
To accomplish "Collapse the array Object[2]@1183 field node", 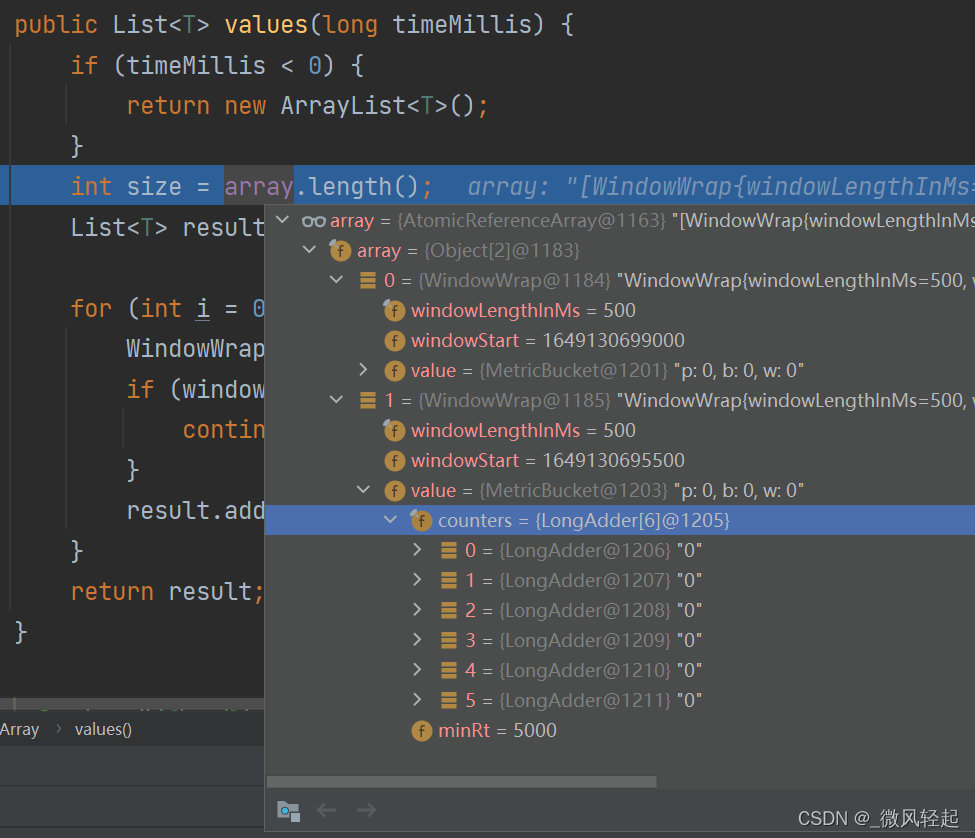I will pos(309,250).
